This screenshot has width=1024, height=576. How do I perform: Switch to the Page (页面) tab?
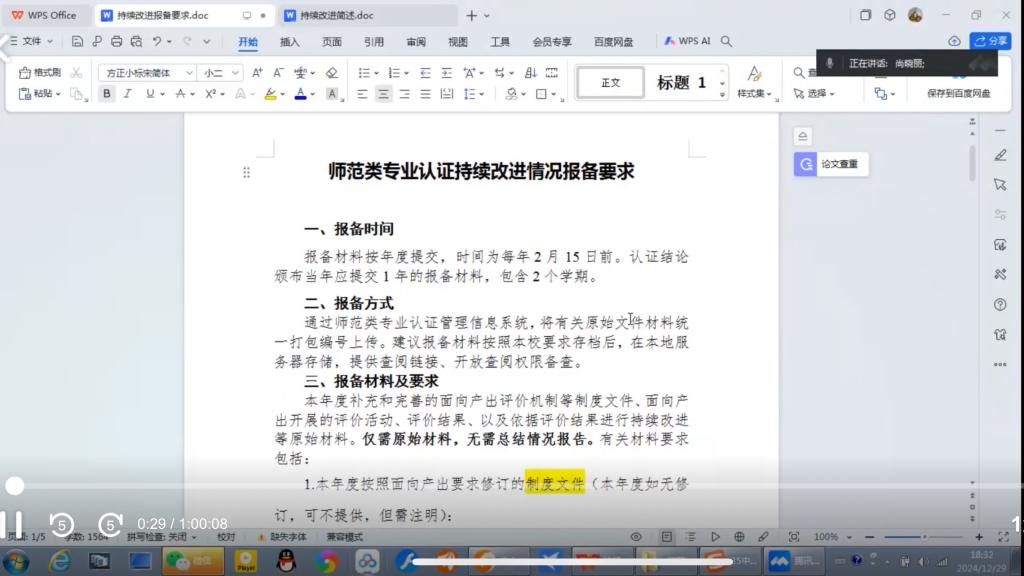(331, 42)
